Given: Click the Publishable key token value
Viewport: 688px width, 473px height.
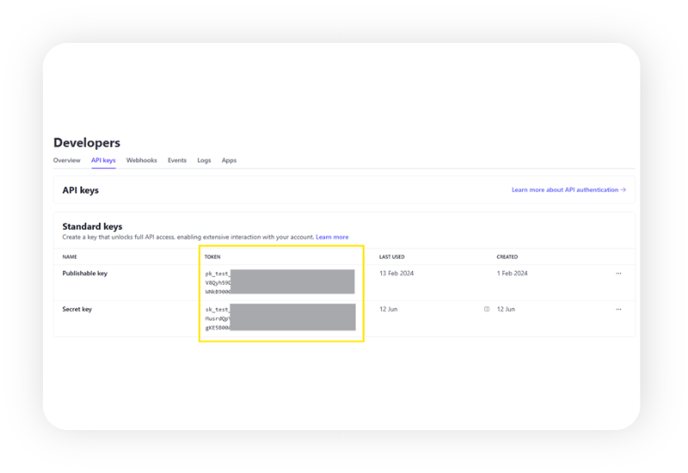Looking at the screenshot, I should [280, 282].
